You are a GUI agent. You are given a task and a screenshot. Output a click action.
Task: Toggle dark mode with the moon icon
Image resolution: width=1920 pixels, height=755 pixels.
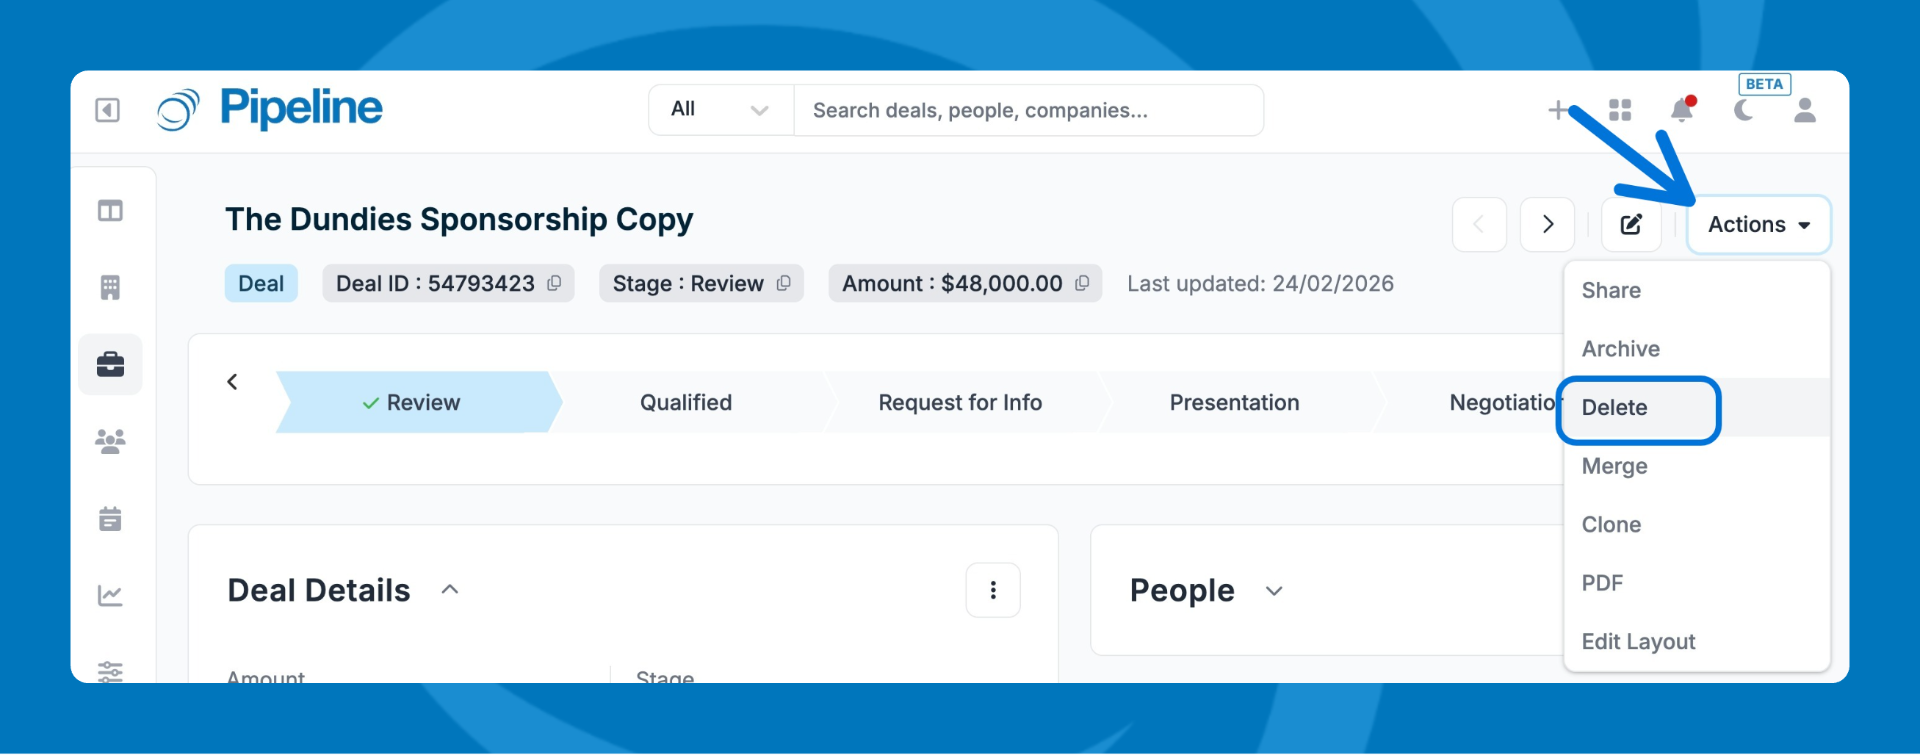(1744, 110)
